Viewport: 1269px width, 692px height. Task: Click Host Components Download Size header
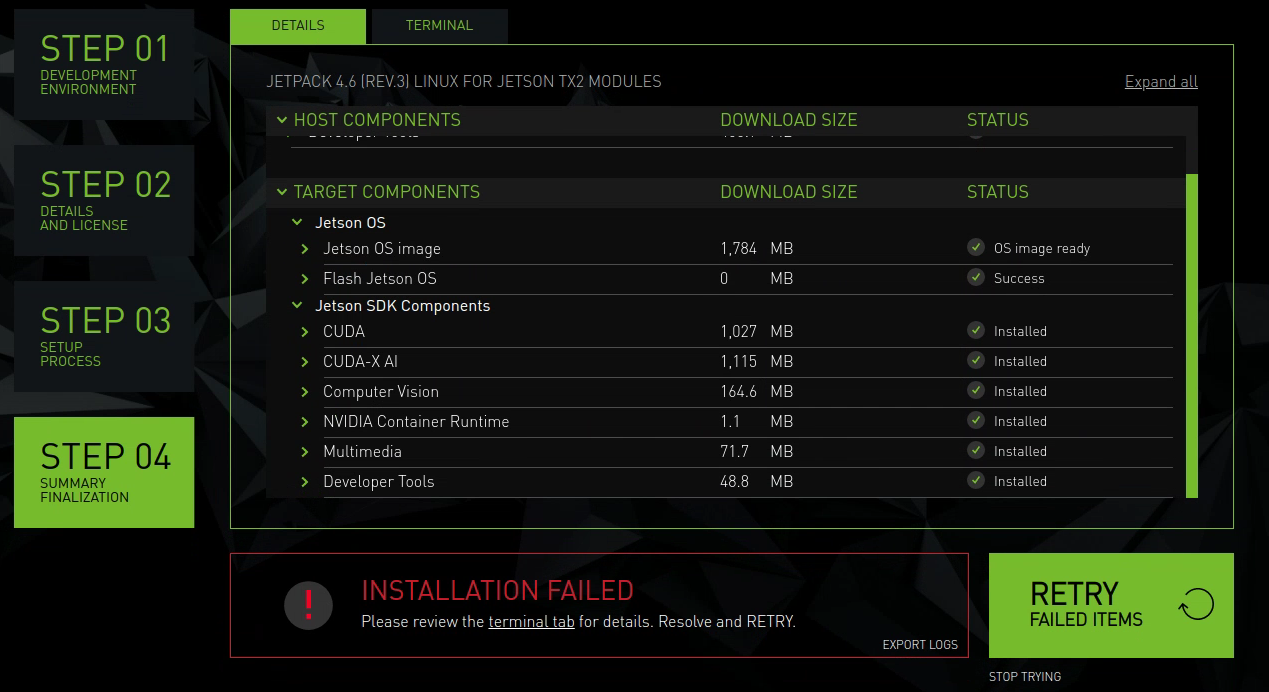[789, 120]
